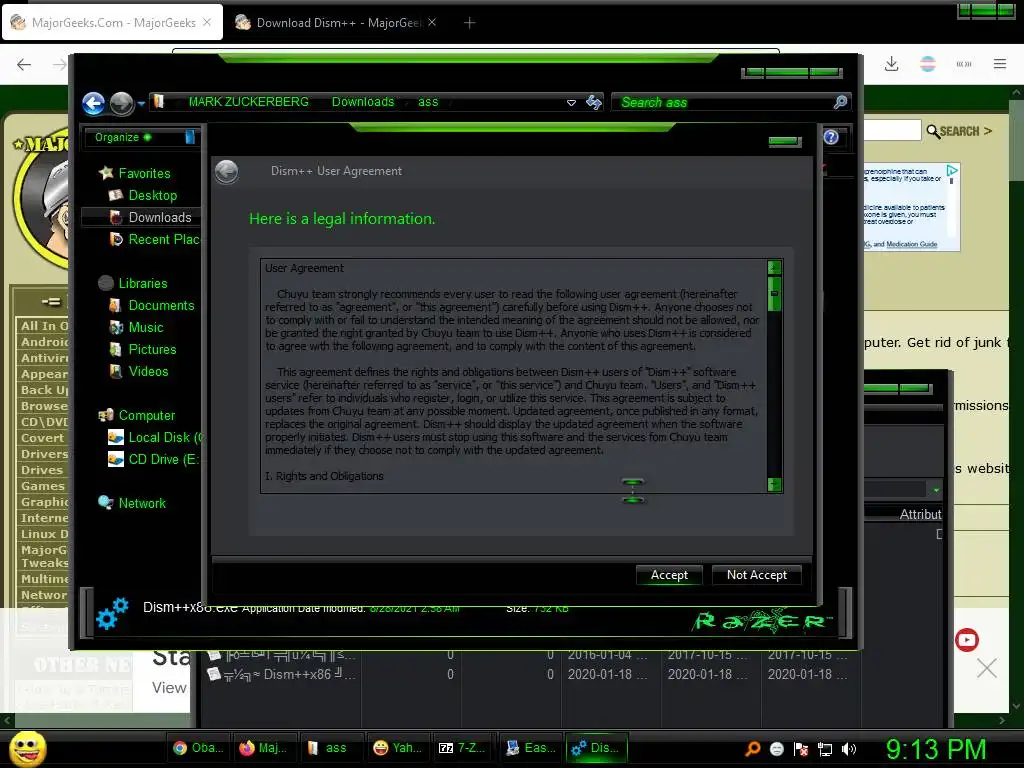Viewport: 1024px width, 768px height.
Task: Open Explorer's help question mark
Action: (831, 136)
